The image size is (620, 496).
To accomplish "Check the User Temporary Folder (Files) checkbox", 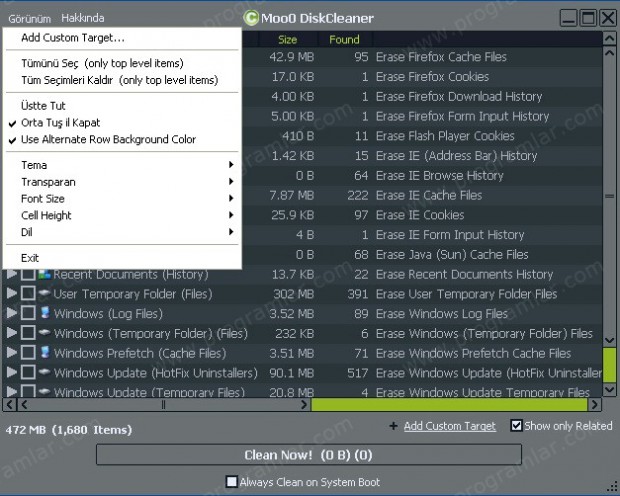I will [x=28, y=293].
